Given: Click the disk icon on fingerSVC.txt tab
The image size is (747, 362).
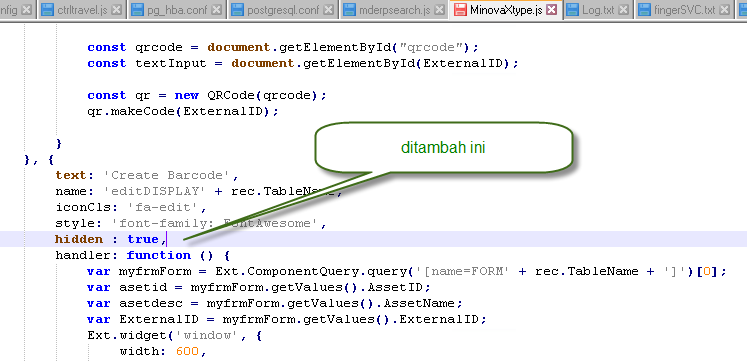Looking at the screenshot, I should click(x=645, y=10).
